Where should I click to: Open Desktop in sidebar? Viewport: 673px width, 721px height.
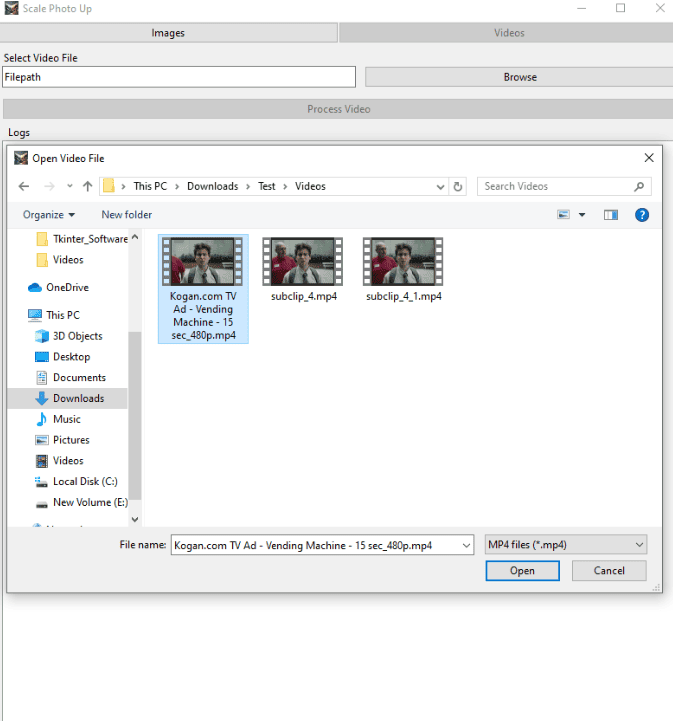(x=63, y=357)
